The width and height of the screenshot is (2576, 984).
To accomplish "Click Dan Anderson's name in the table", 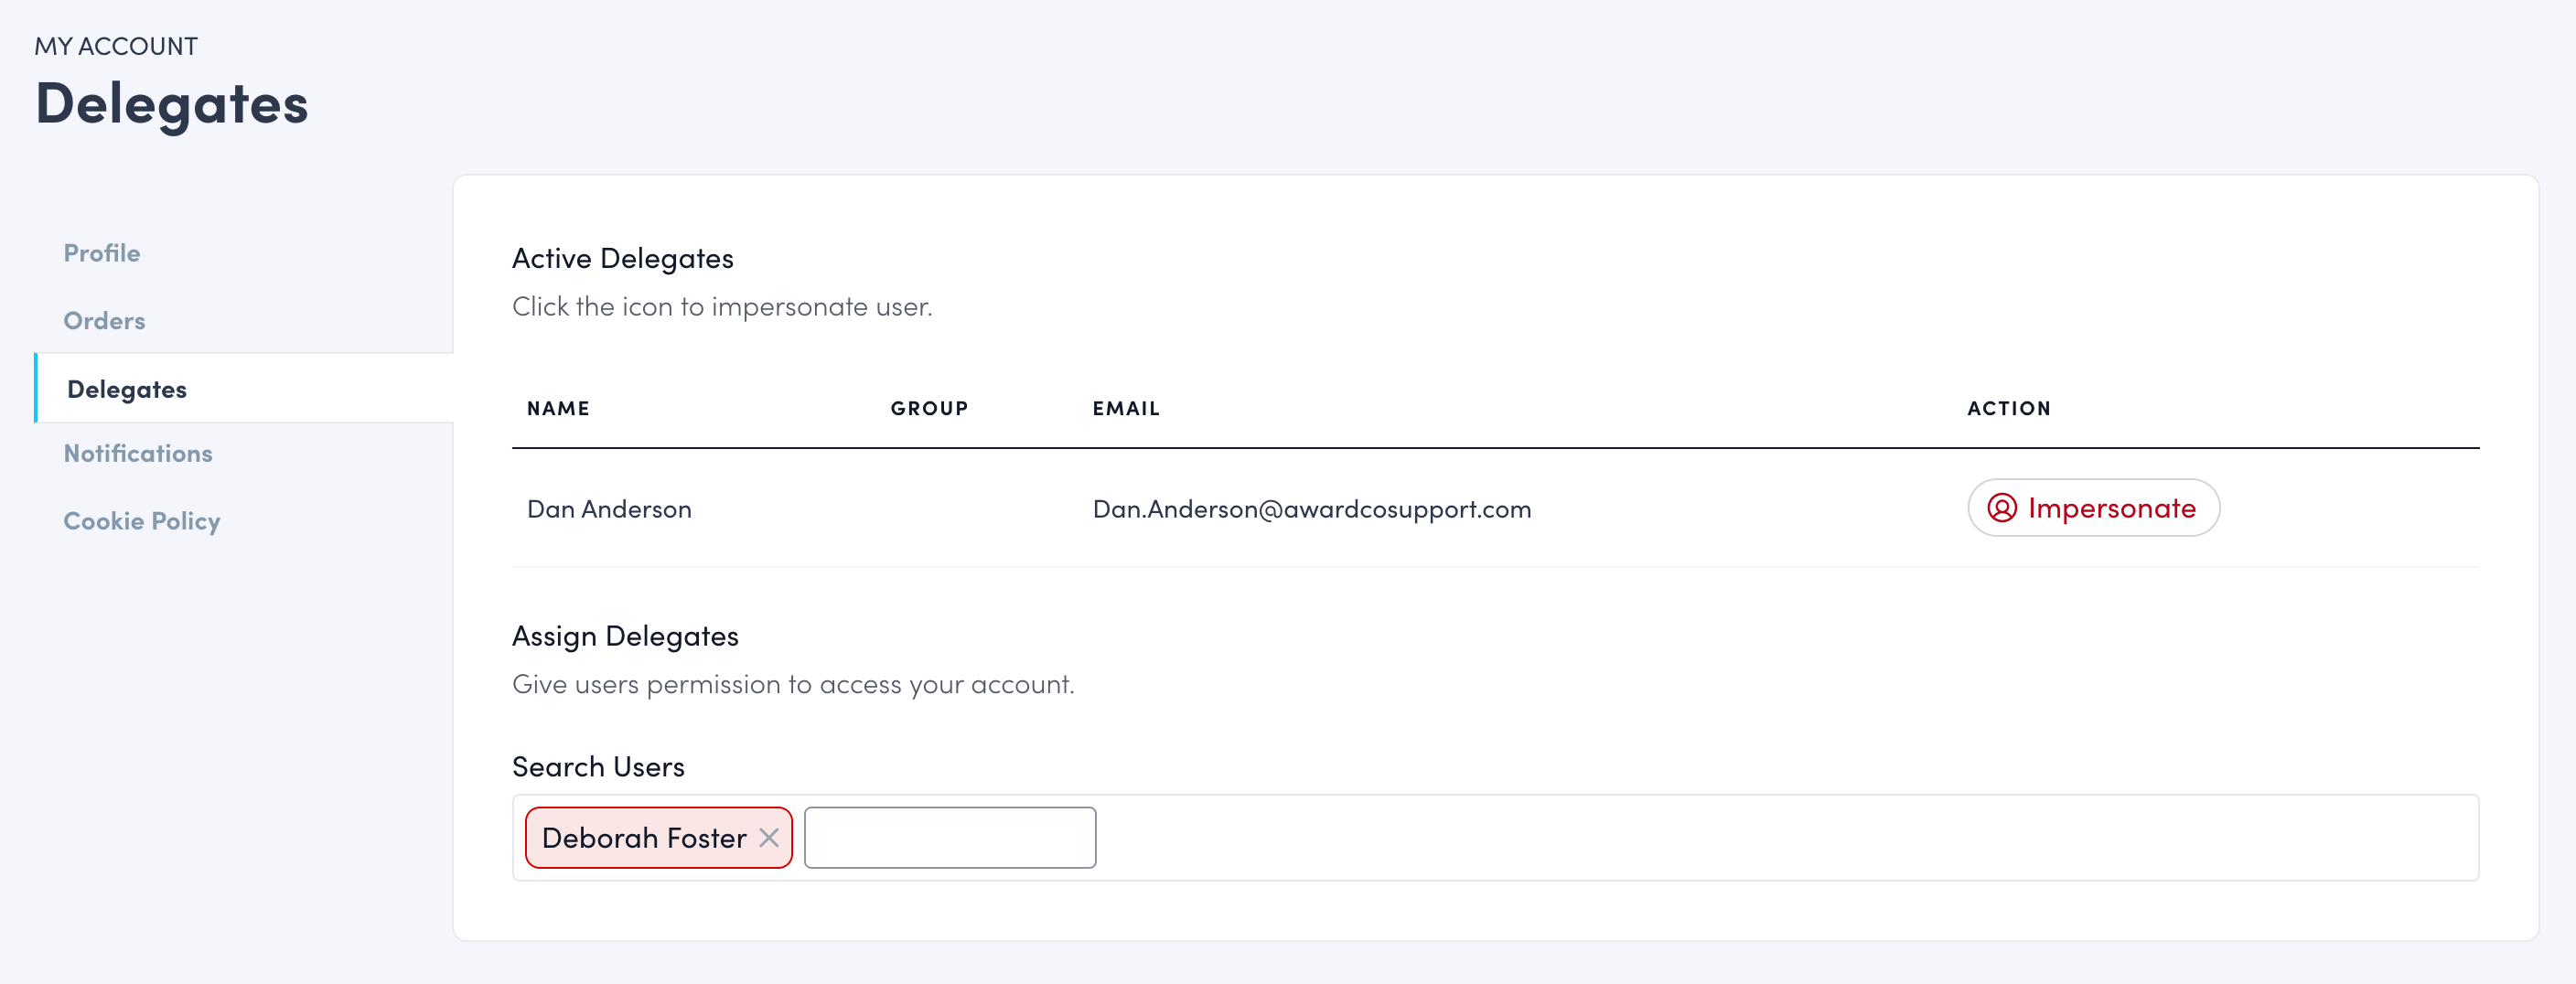I will pyautogui.click(x=609, y=508).
